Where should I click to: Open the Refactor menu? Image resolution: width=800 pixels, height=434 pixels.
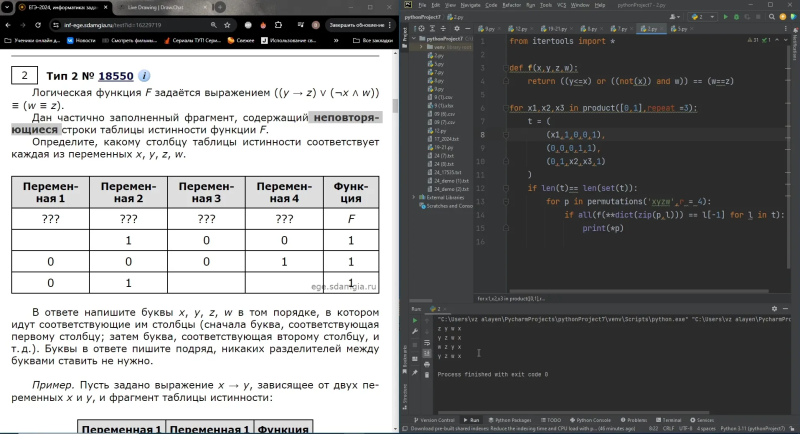coord(511,5)
